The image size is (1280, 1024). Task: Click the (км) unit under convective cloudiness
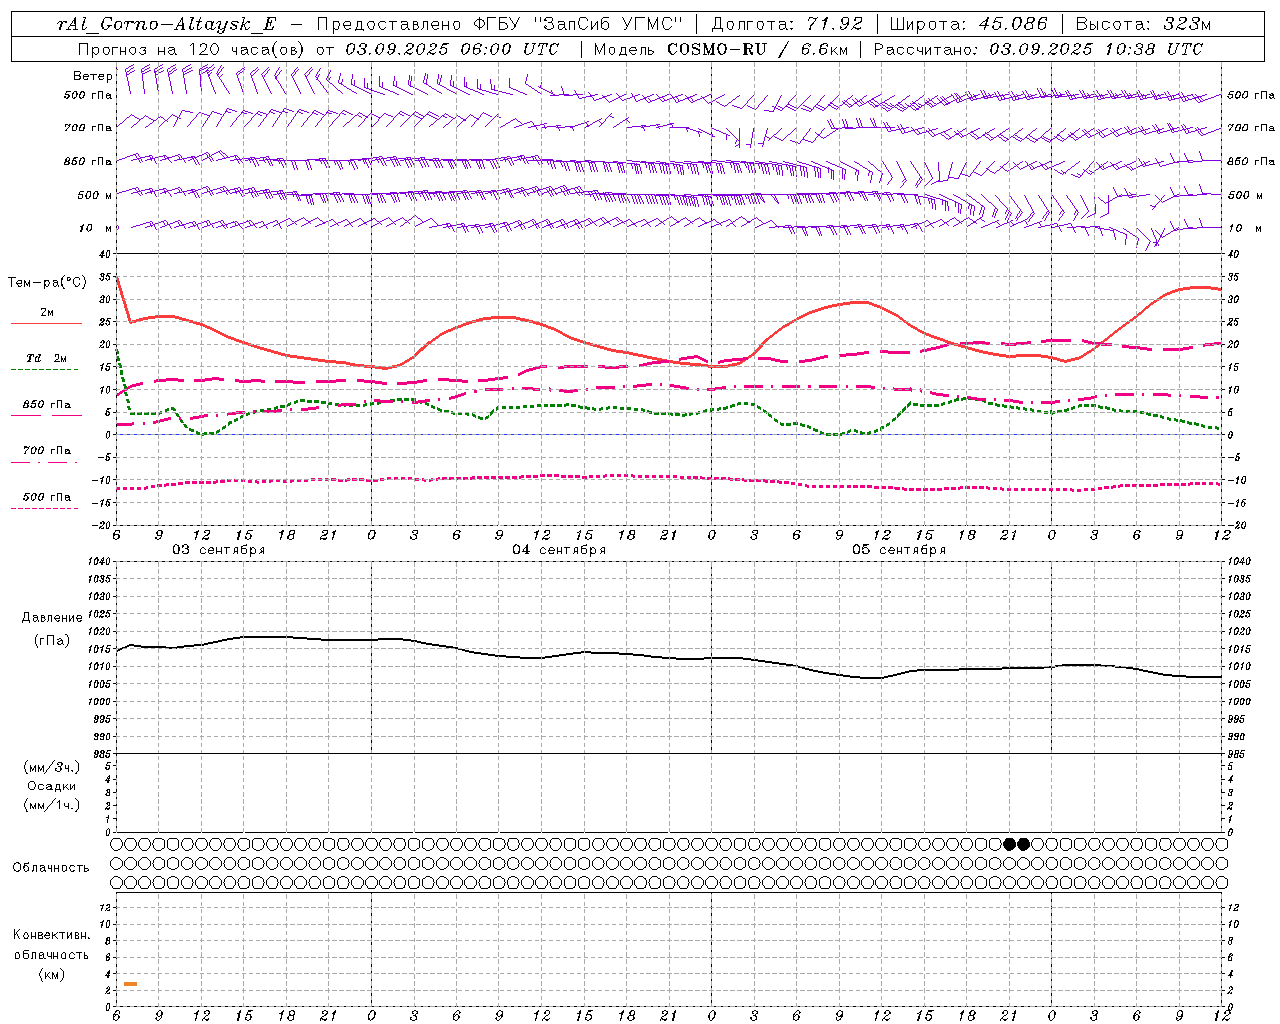(x=51, y=974)
